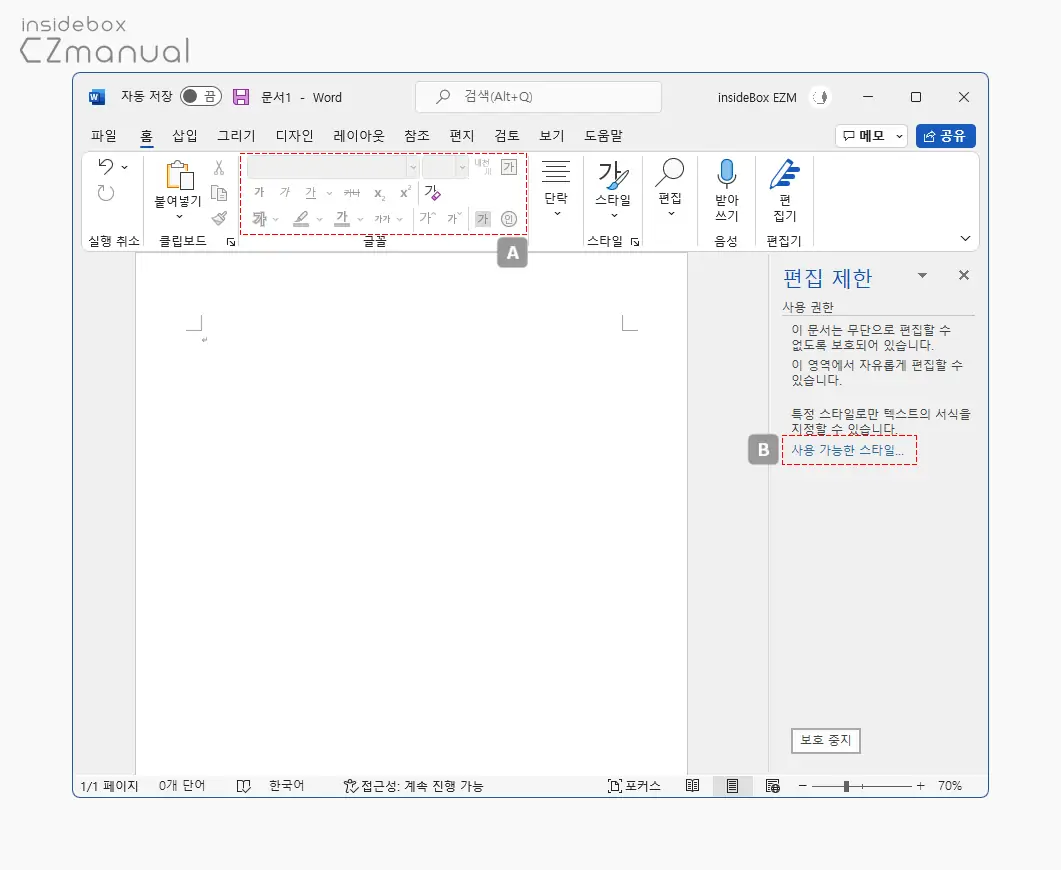Image resolution: width=1061 pixels, height=870 pixels.
Task: Click the Save floppy disk icon
Action: point(241,97)
